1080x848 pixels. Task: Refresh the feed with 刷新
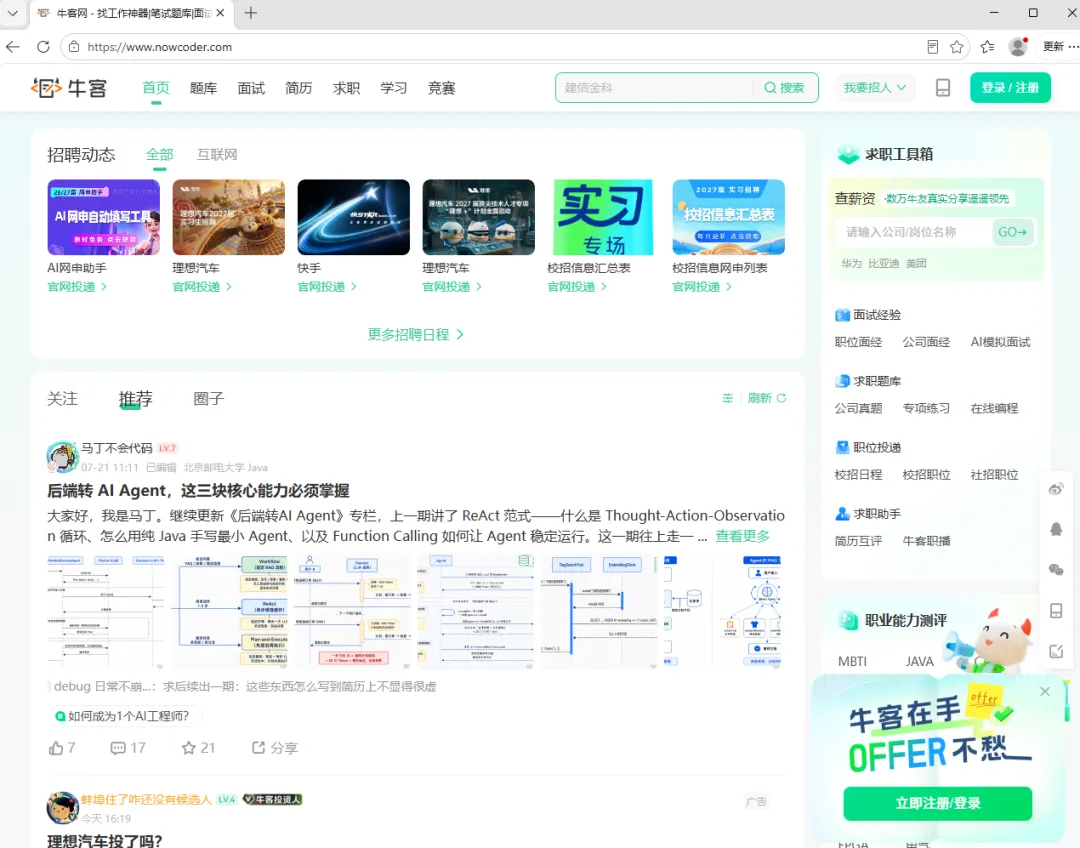pos(767,398)
